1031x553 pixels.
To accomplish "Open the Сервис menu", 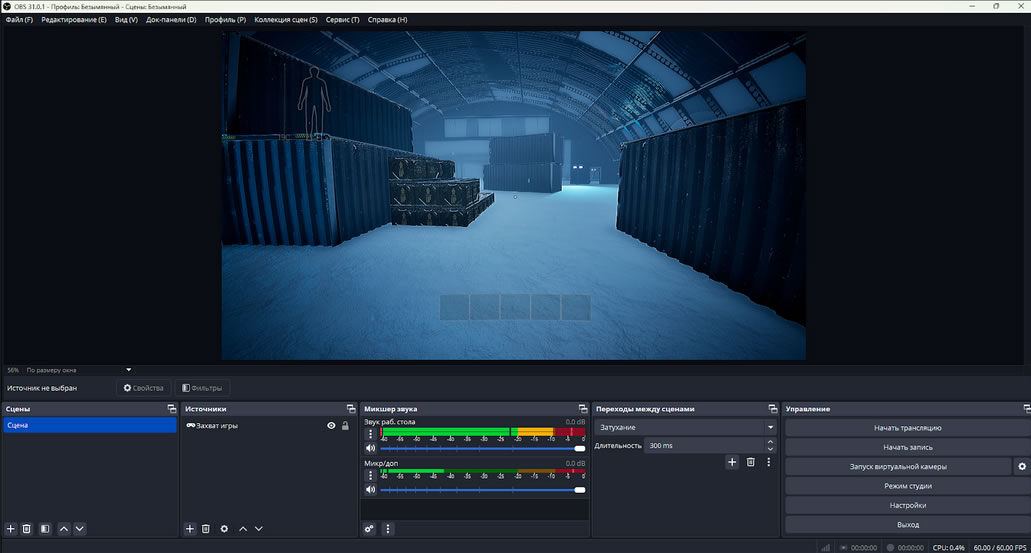I will tap(343, 20).
